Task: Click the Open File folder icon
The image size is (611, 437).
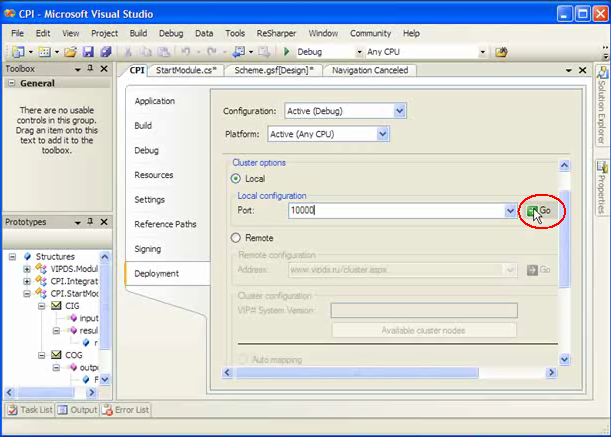Action: coord(71,52)
